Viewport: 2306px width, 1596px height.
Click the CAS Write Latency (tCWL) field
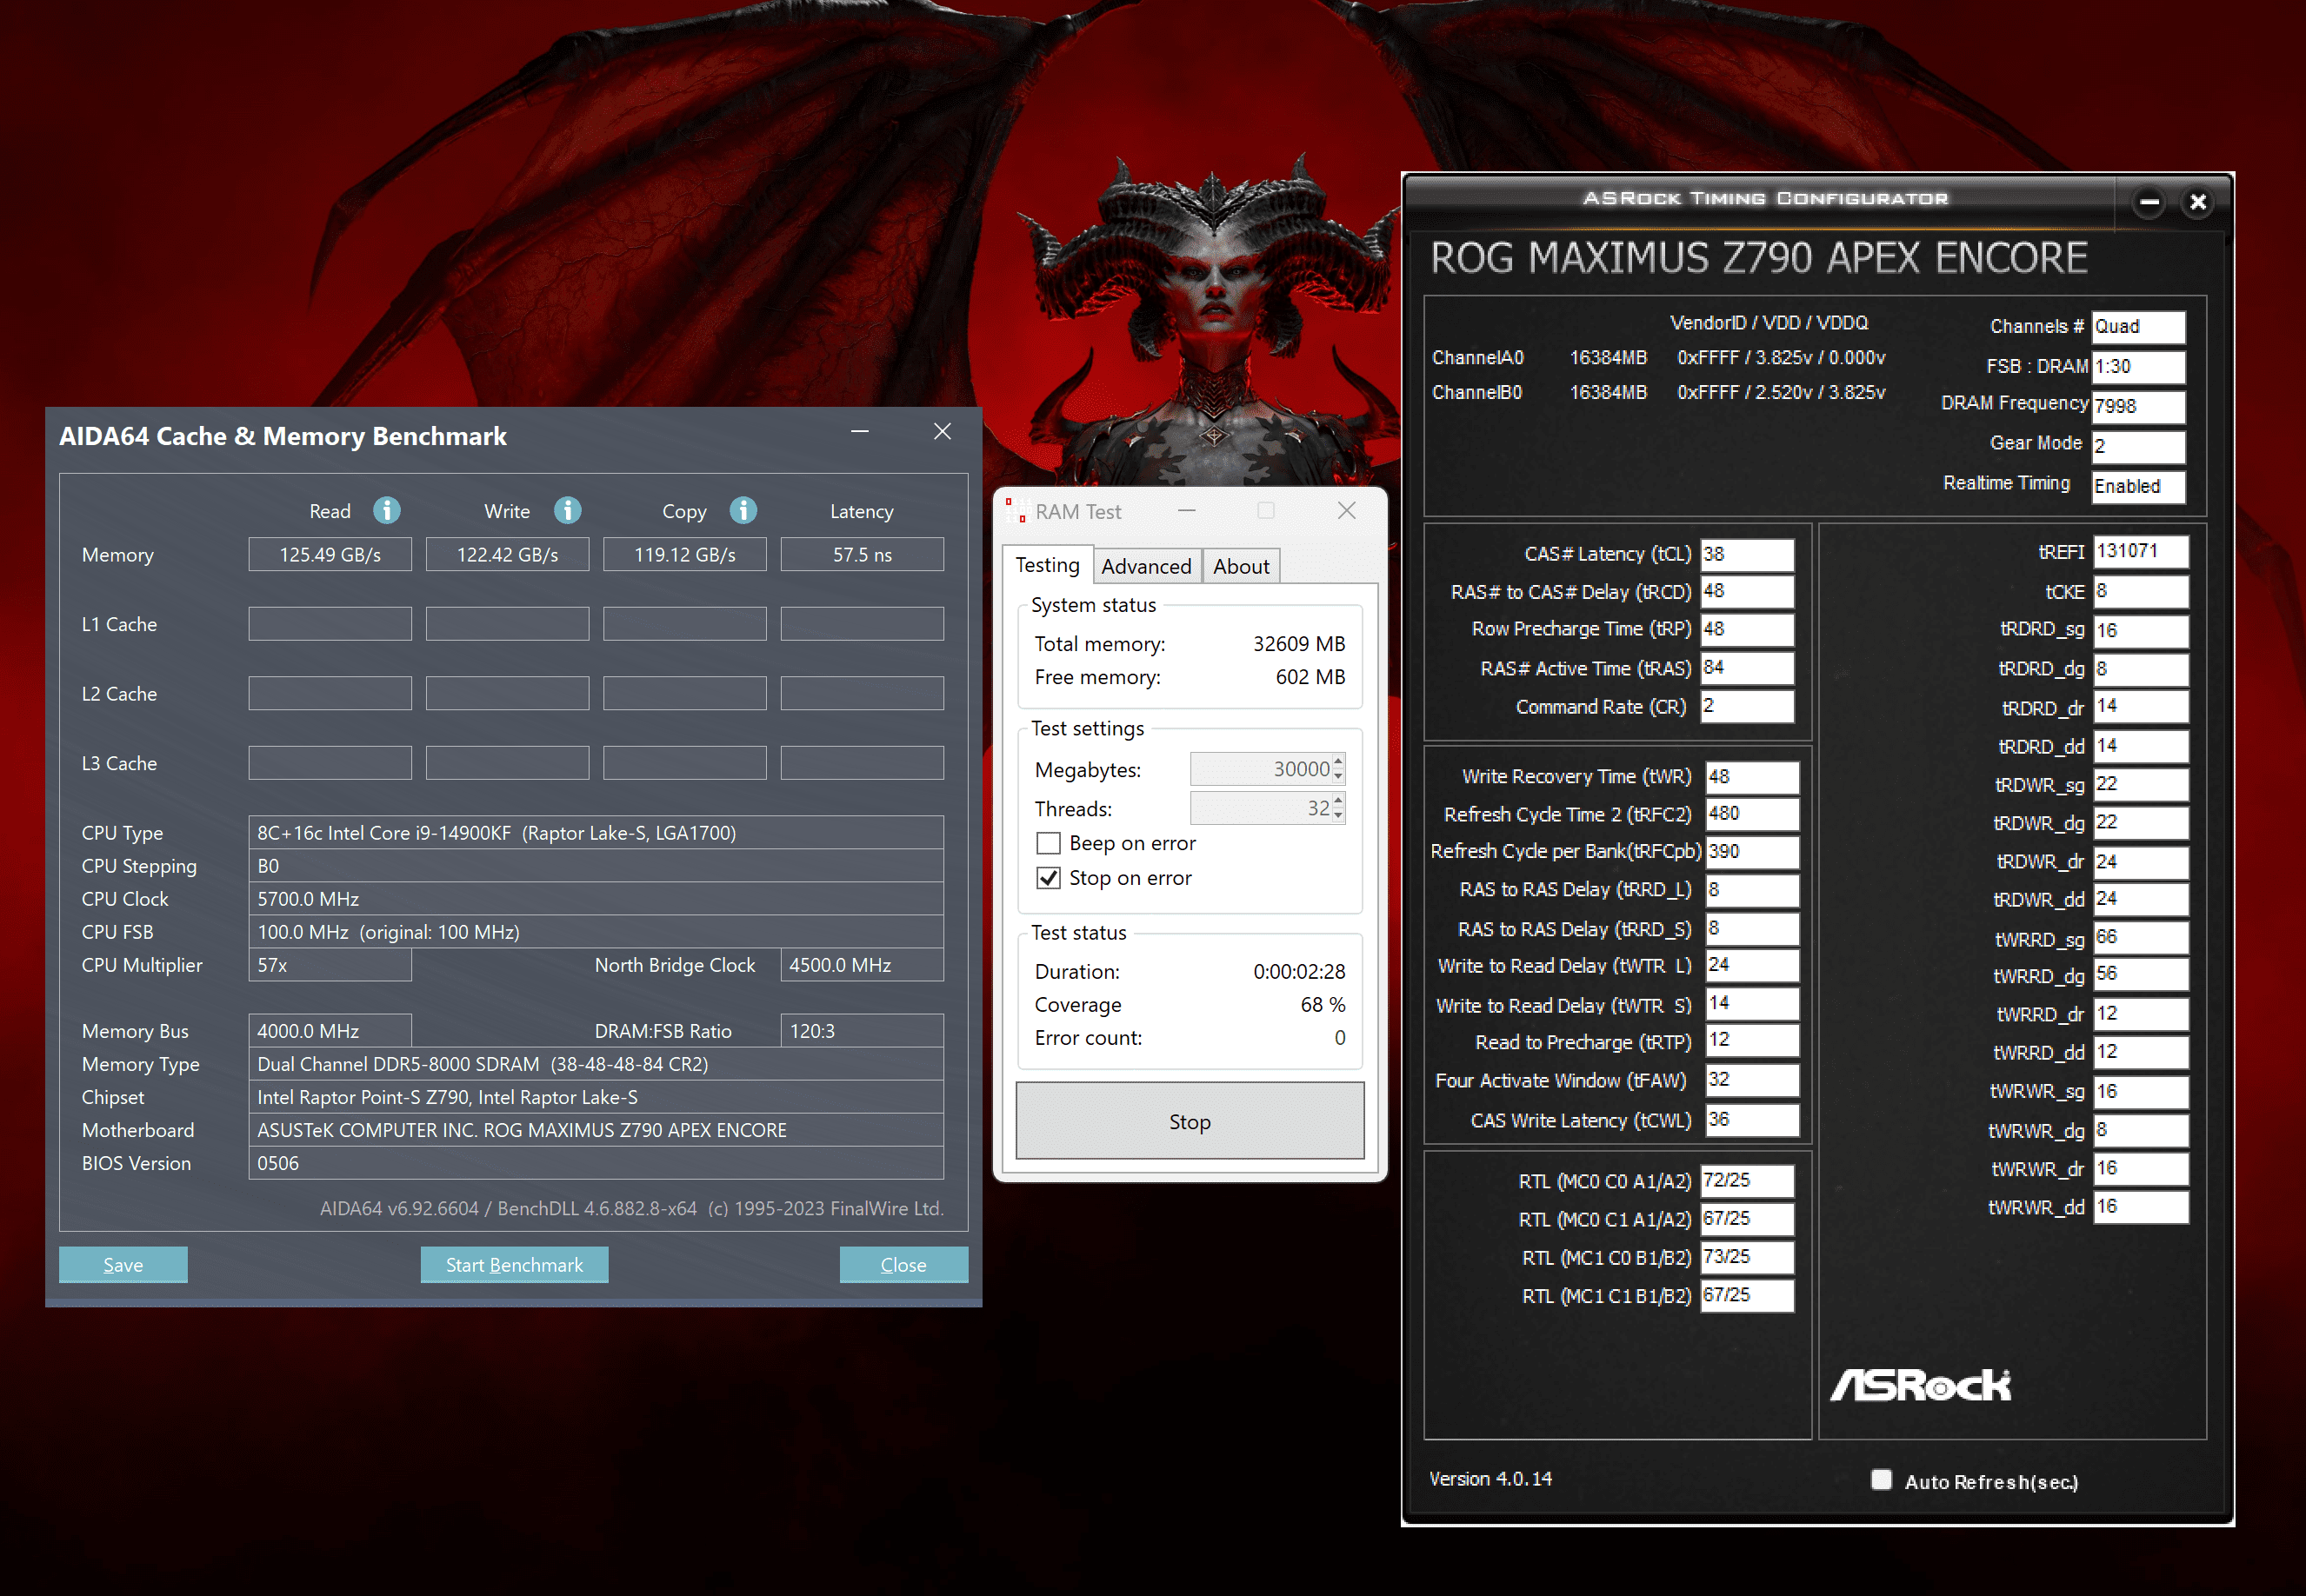1752,1120
